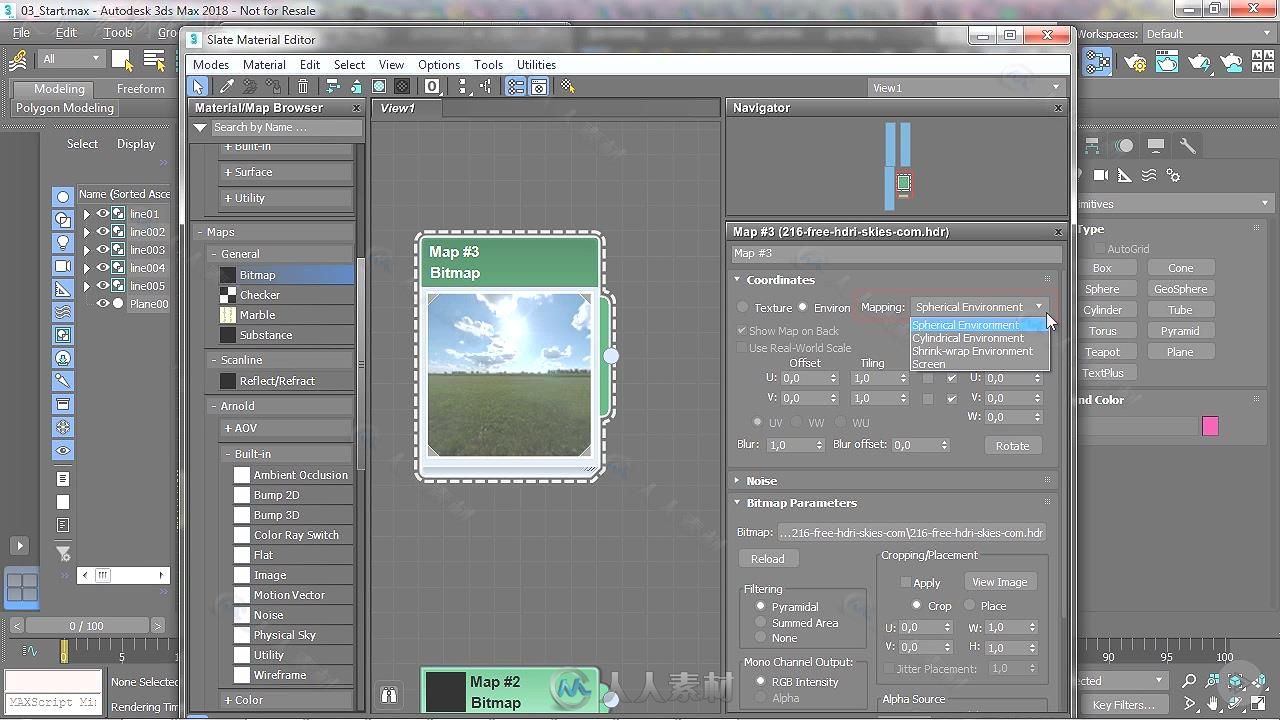
Task: Open the Utilities menu in Slate editor
Action: click(x=536, y=64)
